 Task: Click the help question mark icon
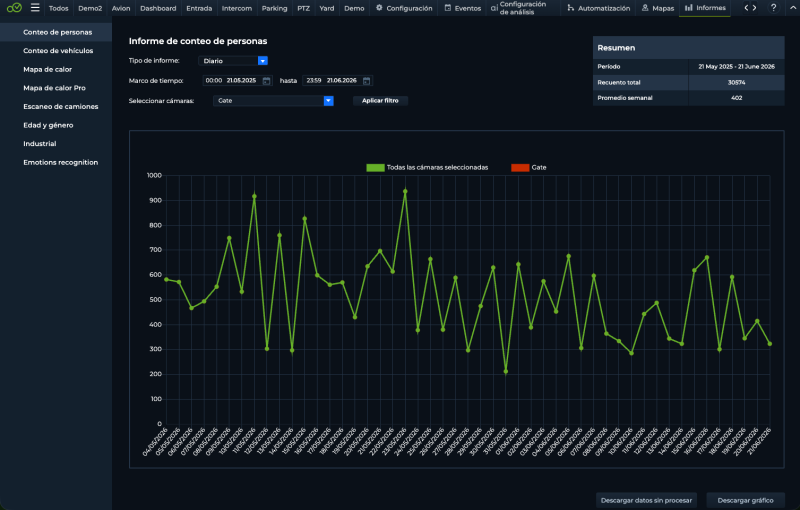[x=773, y=8]
